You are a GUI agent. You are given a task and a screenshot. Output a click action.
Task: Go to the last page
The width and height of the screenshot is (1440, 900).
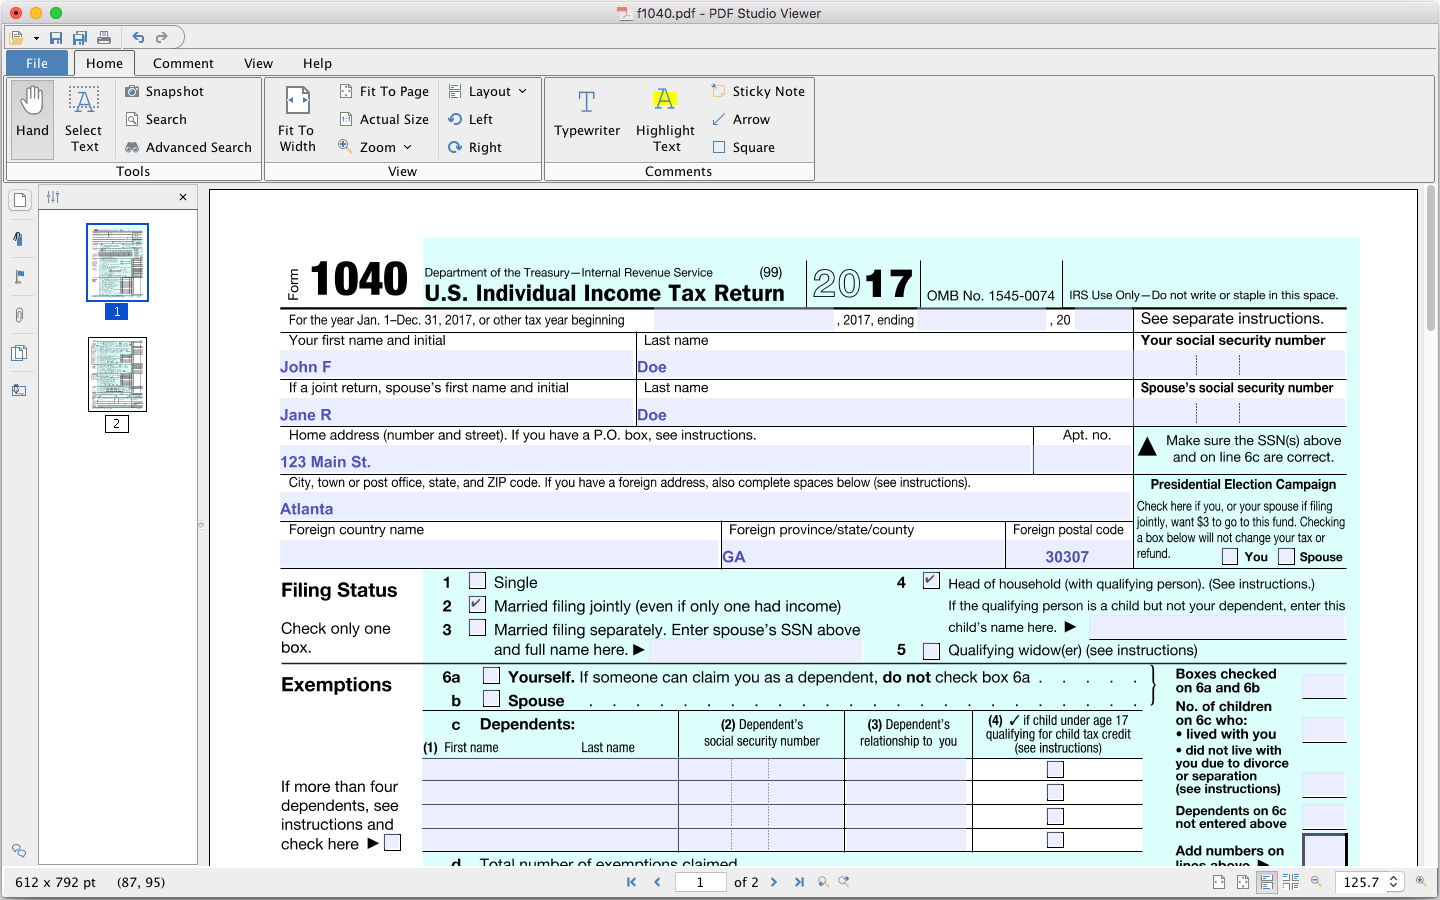(799, 882)
